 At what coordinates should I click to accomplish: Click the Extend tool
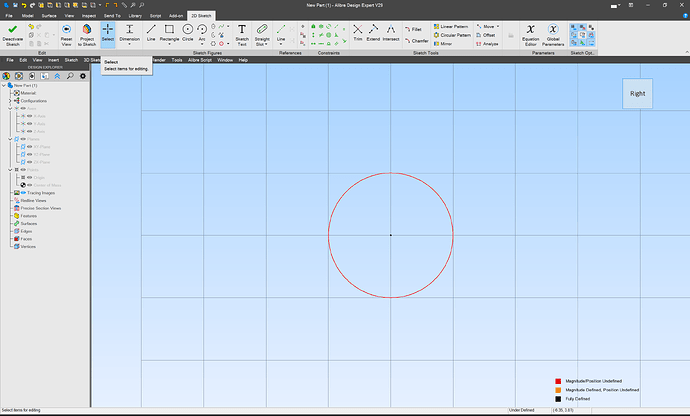[373, 33]
